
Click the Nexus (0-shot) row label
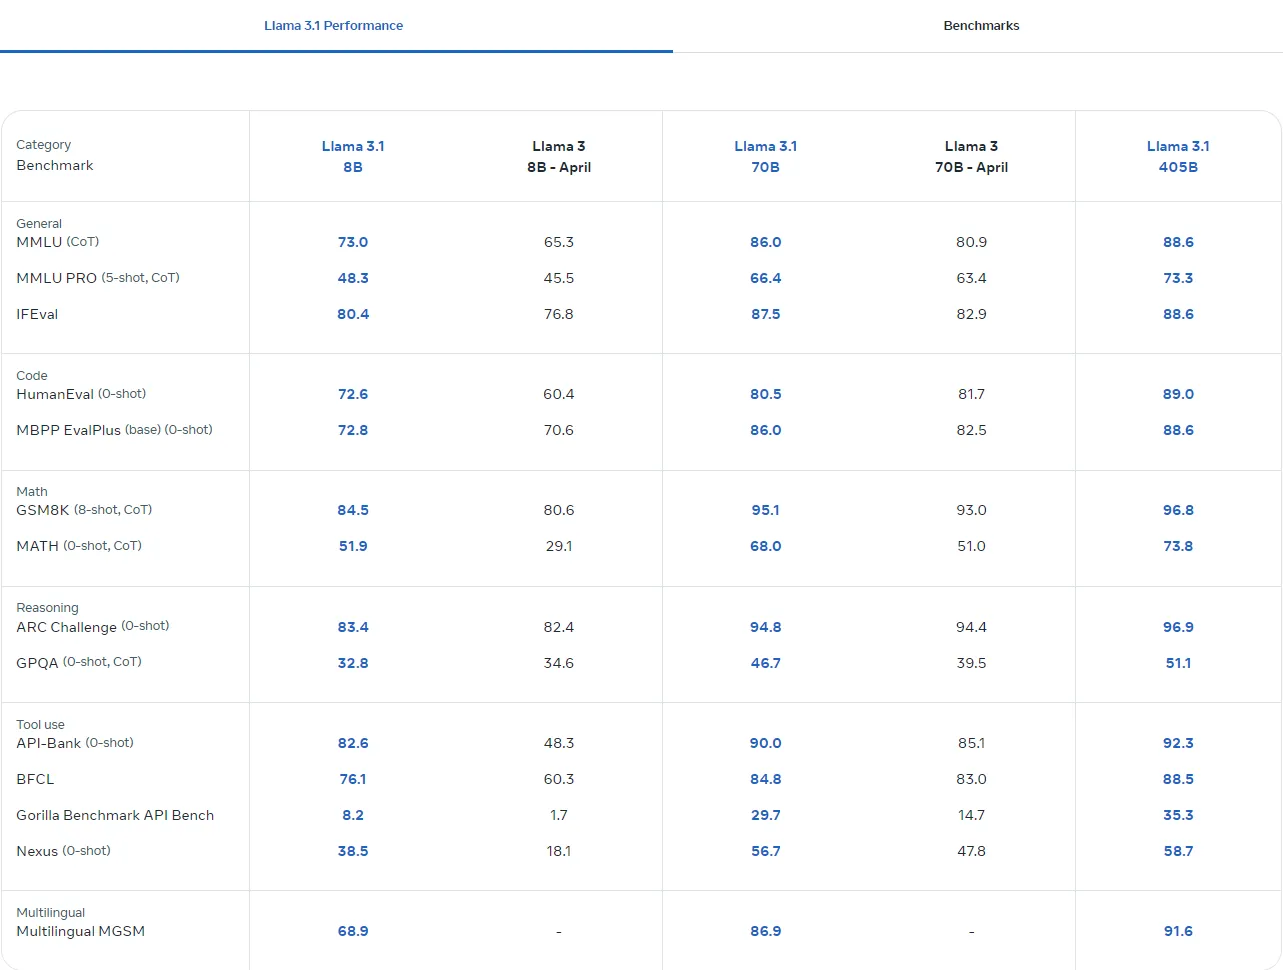[x=63, y=851]
